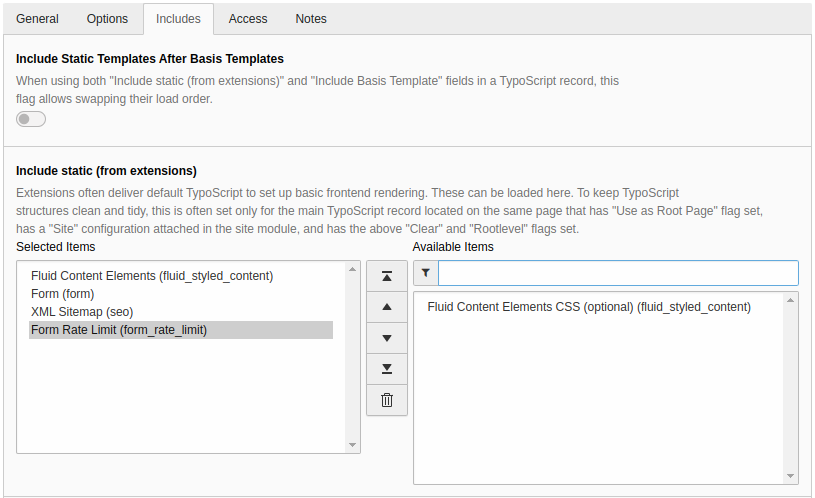Select Form Rate Limit (form_rate_limit) item
The image size is (815, 498).
click(x=181, y=330)
